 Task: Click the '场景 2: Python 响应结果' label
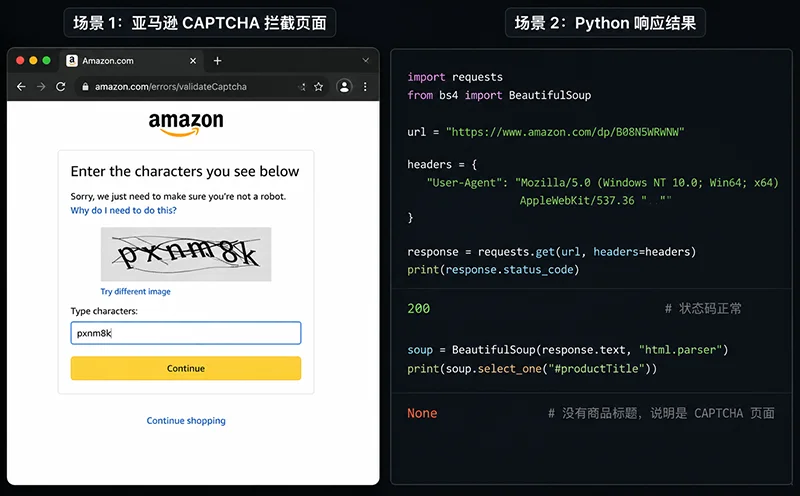(605, 23)
